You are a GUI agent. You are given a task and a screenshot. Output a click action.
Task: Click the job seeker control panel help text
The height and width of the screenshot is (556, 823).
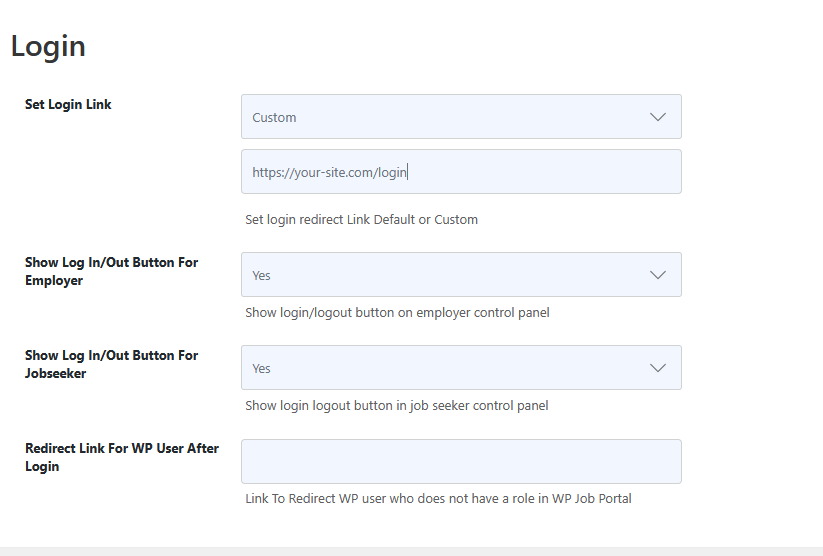[397, 405]
